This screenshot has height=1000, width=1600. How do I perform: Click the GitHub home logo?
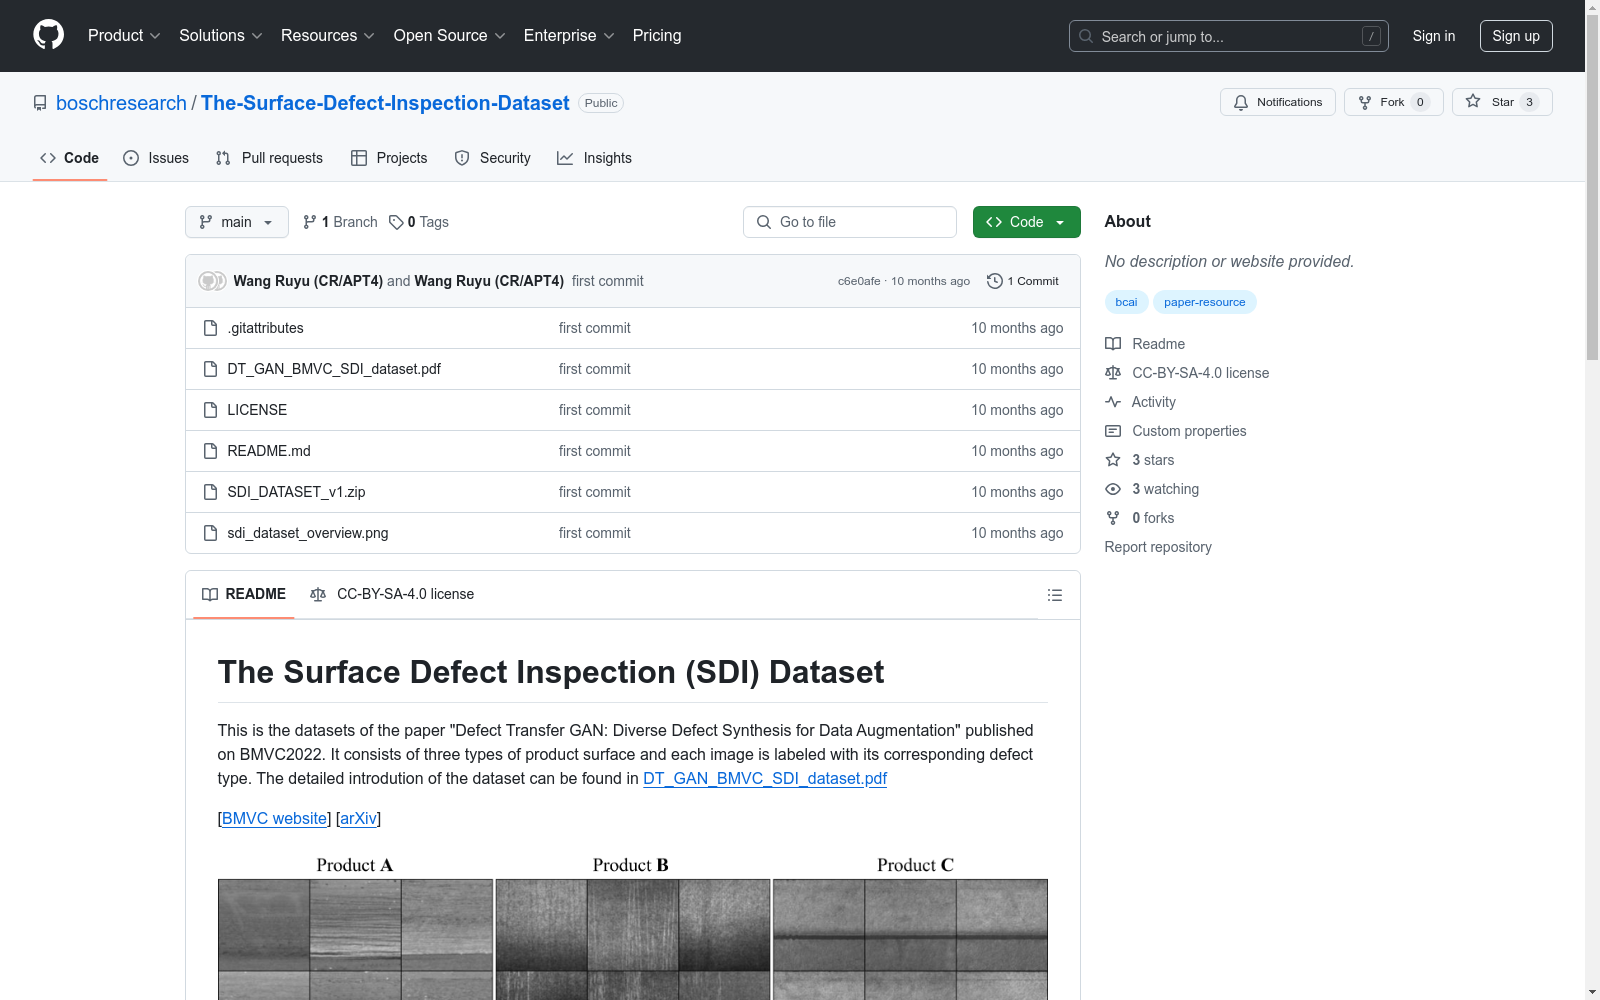click(x=48, y=35)
